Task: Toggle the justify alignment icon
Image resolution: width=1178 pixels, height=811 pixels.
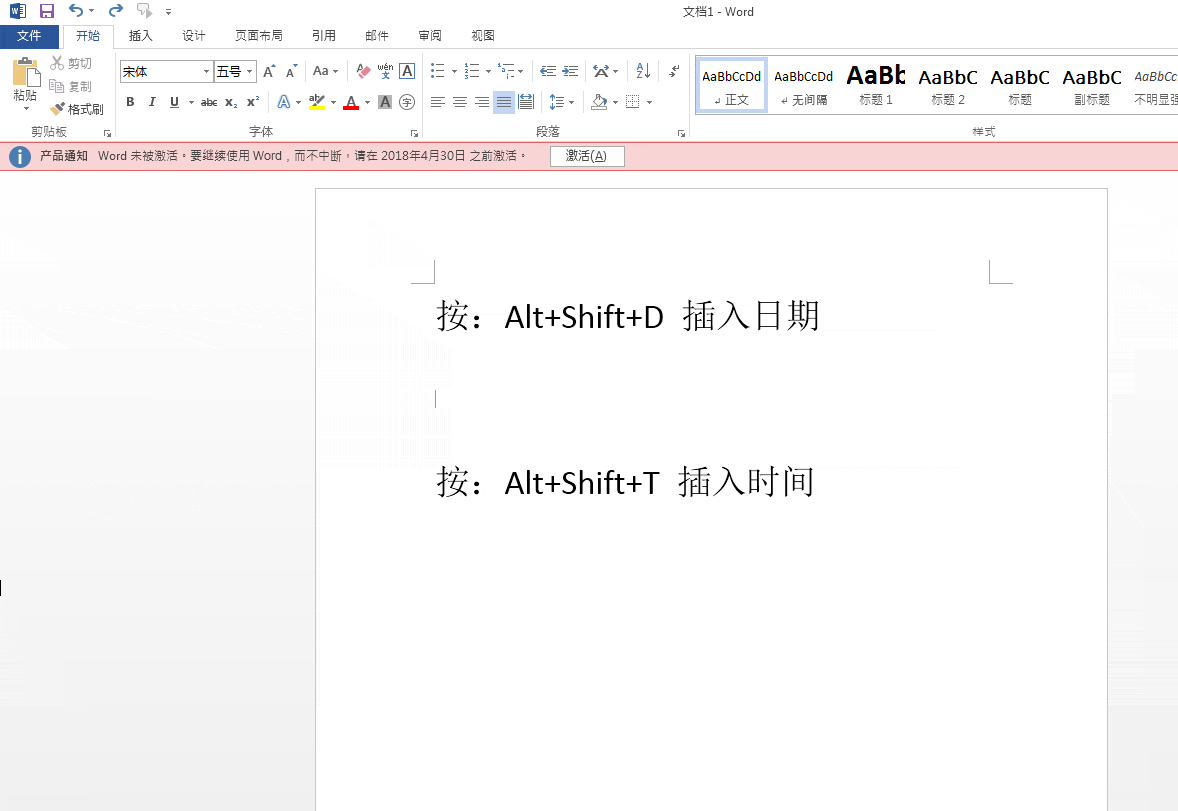Action: (503, 101)
